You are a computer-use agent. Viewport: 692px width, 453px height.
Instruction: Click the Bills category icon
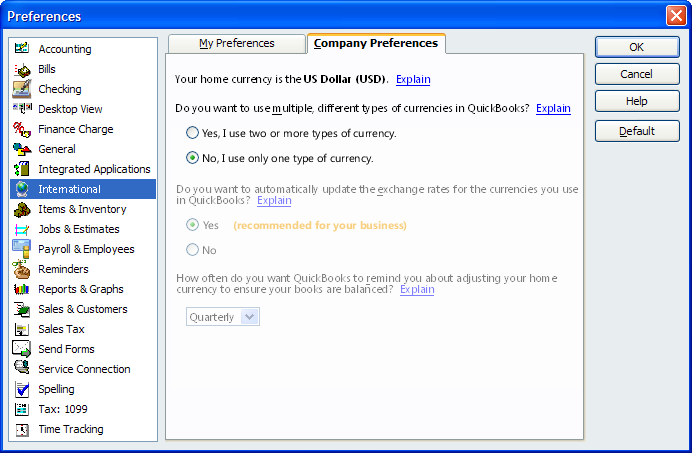tap(22, 69)
